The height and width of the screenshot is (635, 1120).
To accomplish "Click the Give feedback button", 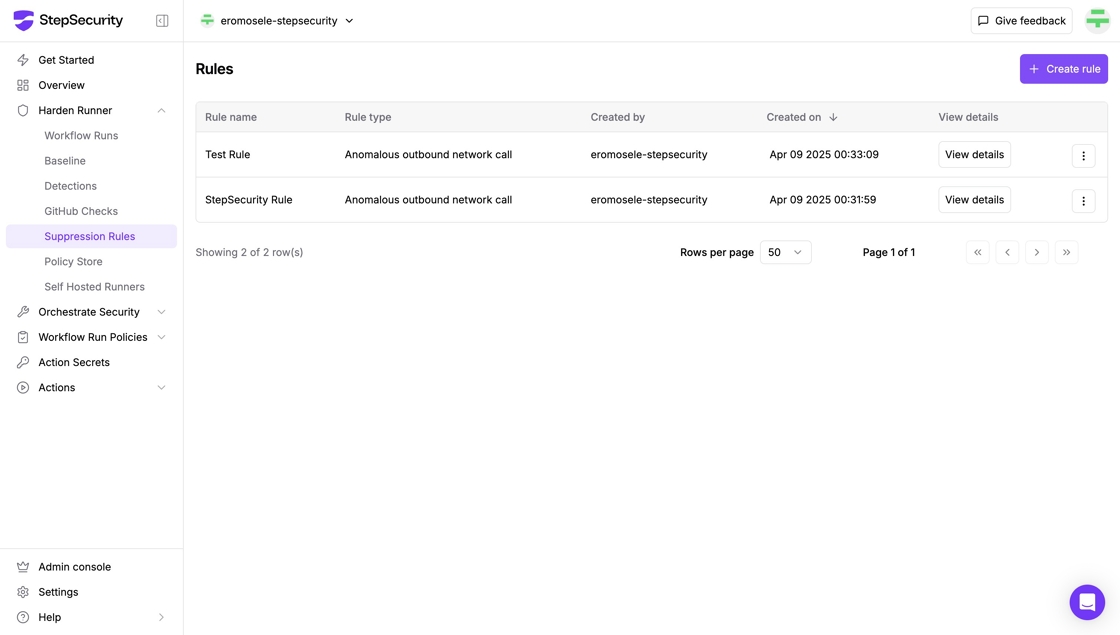I will click(1021, 21).
